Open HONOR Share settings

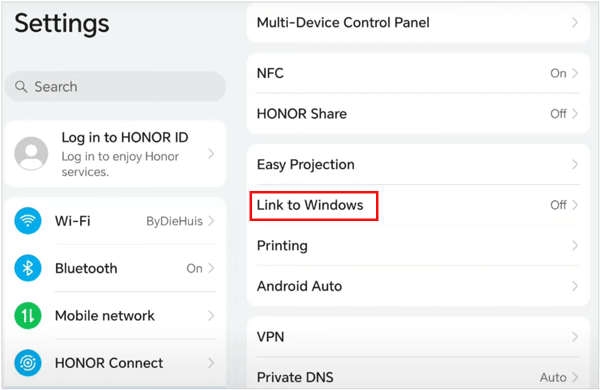click(418, 114)
